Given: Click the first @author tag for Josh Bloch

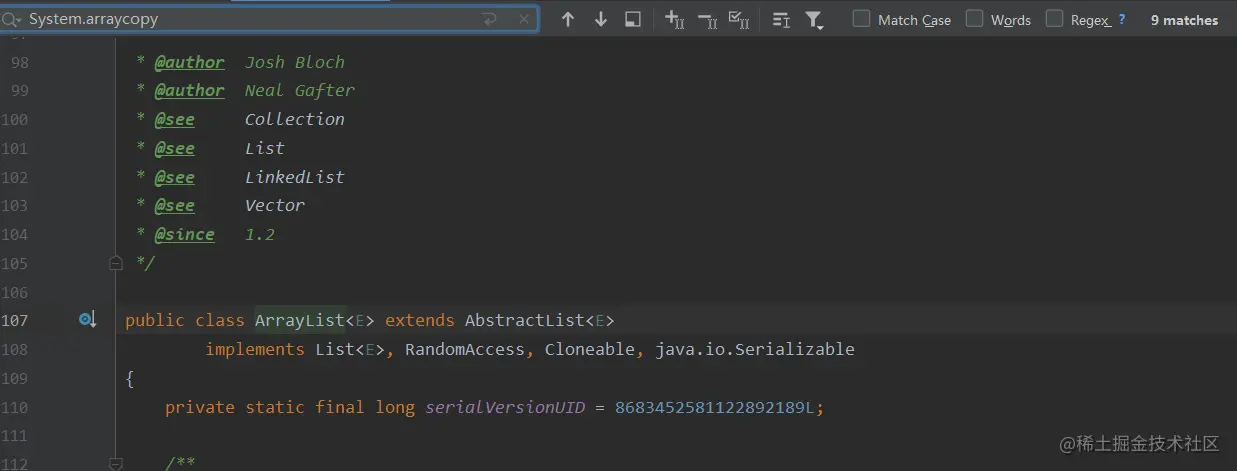Looking at the screenshot, I should (189, 62).
